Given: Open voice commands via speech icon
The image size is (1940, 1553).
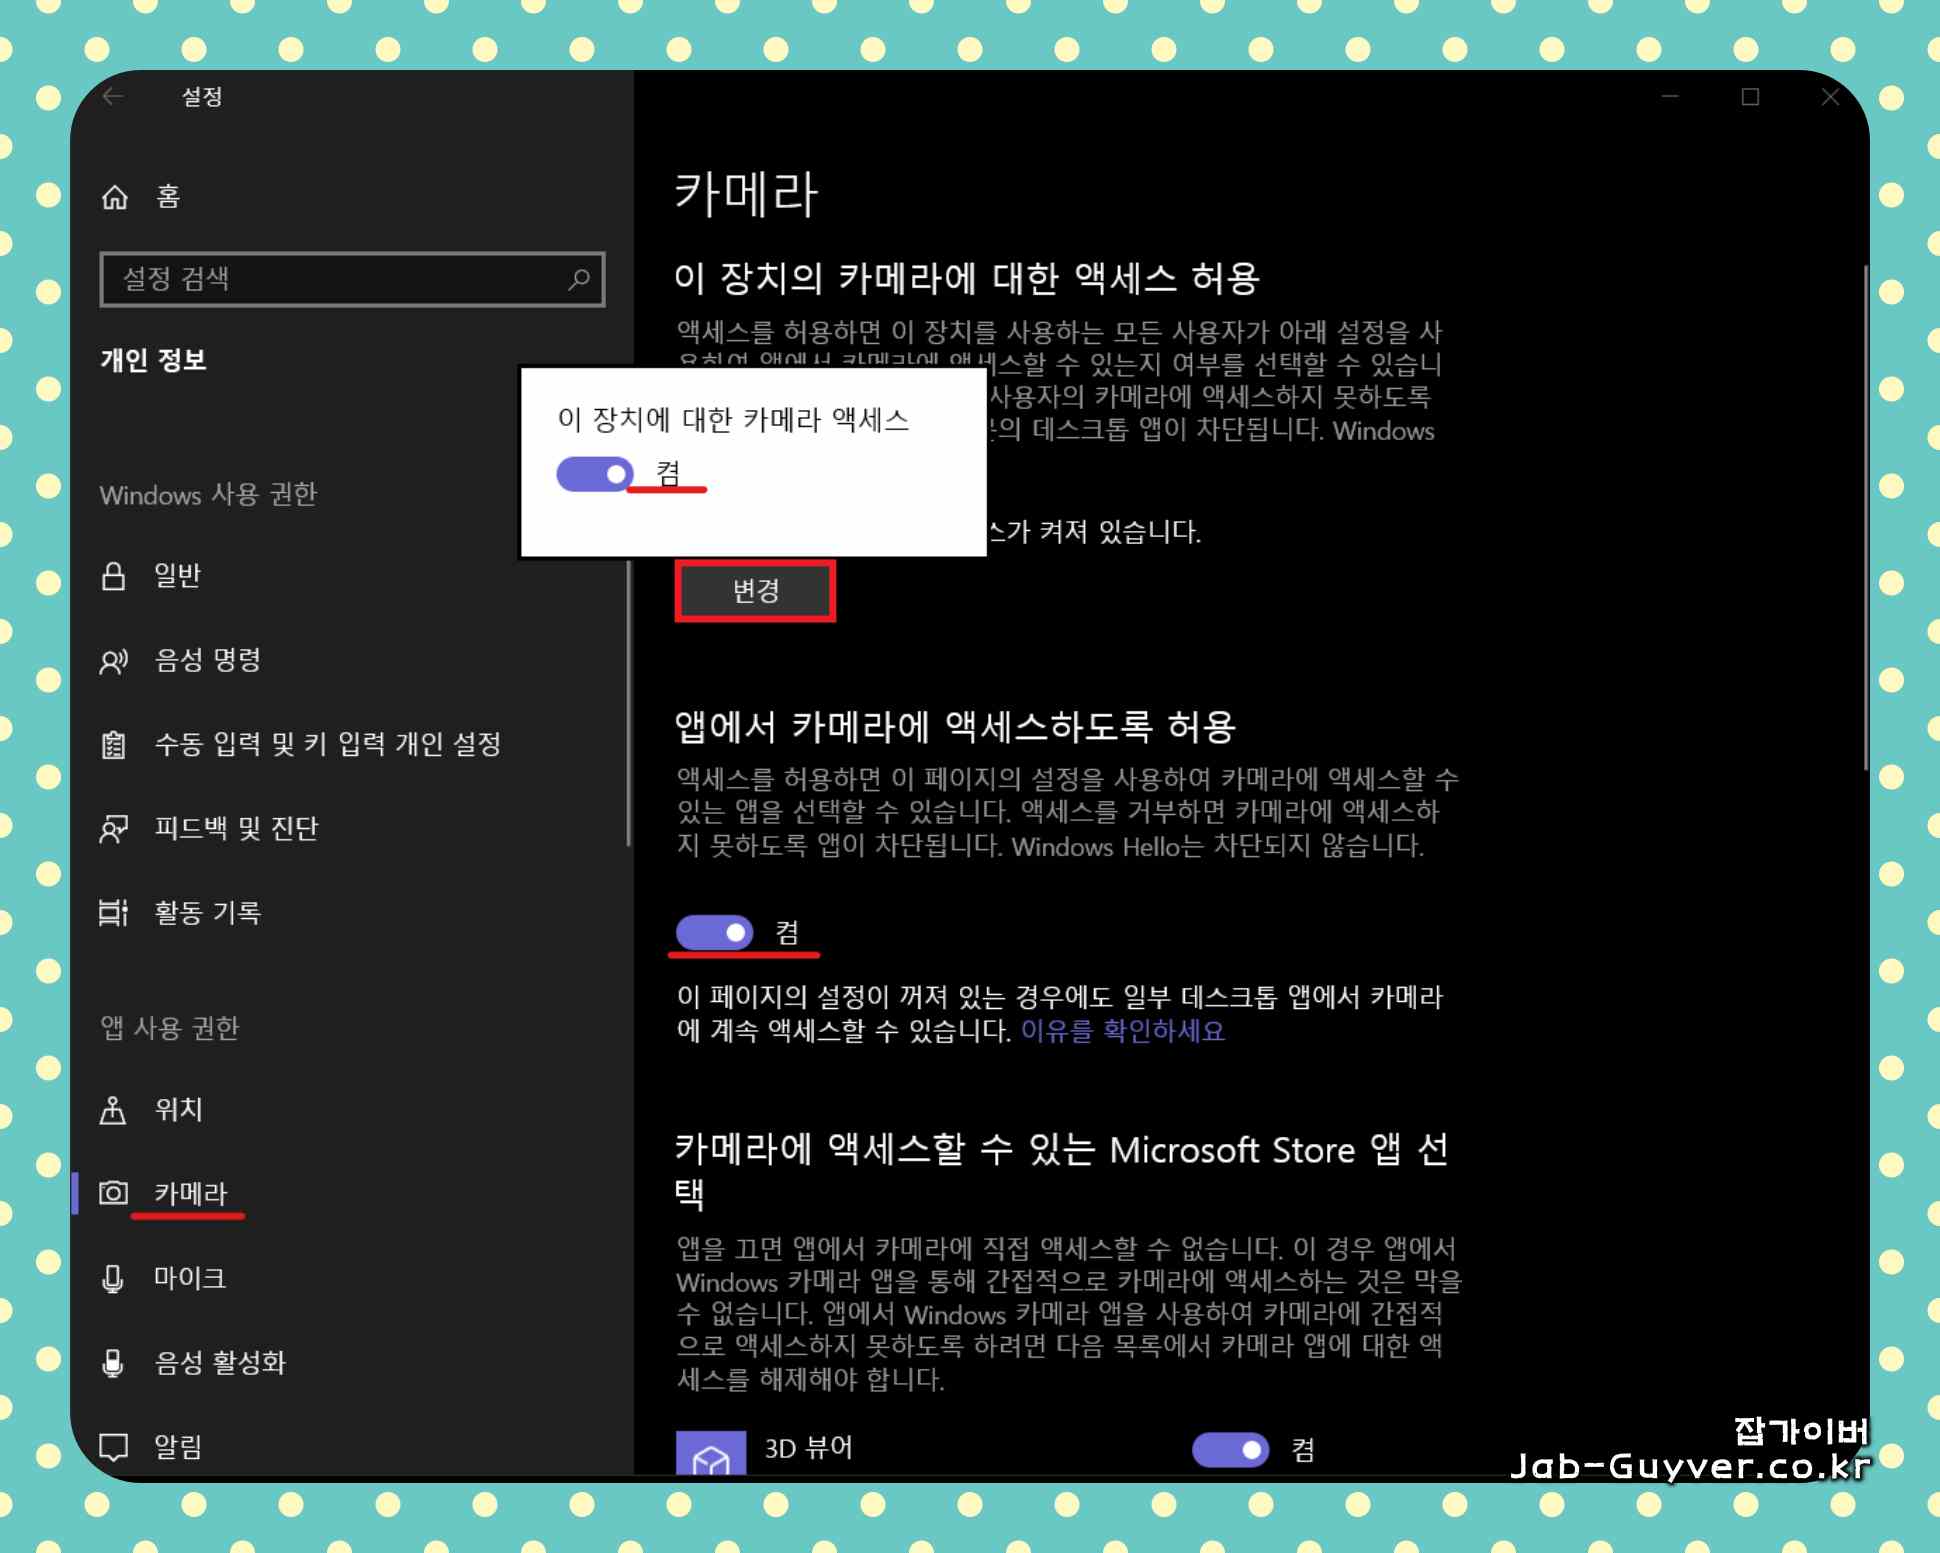Looking at the screenshot, I should tap(114, 661).
